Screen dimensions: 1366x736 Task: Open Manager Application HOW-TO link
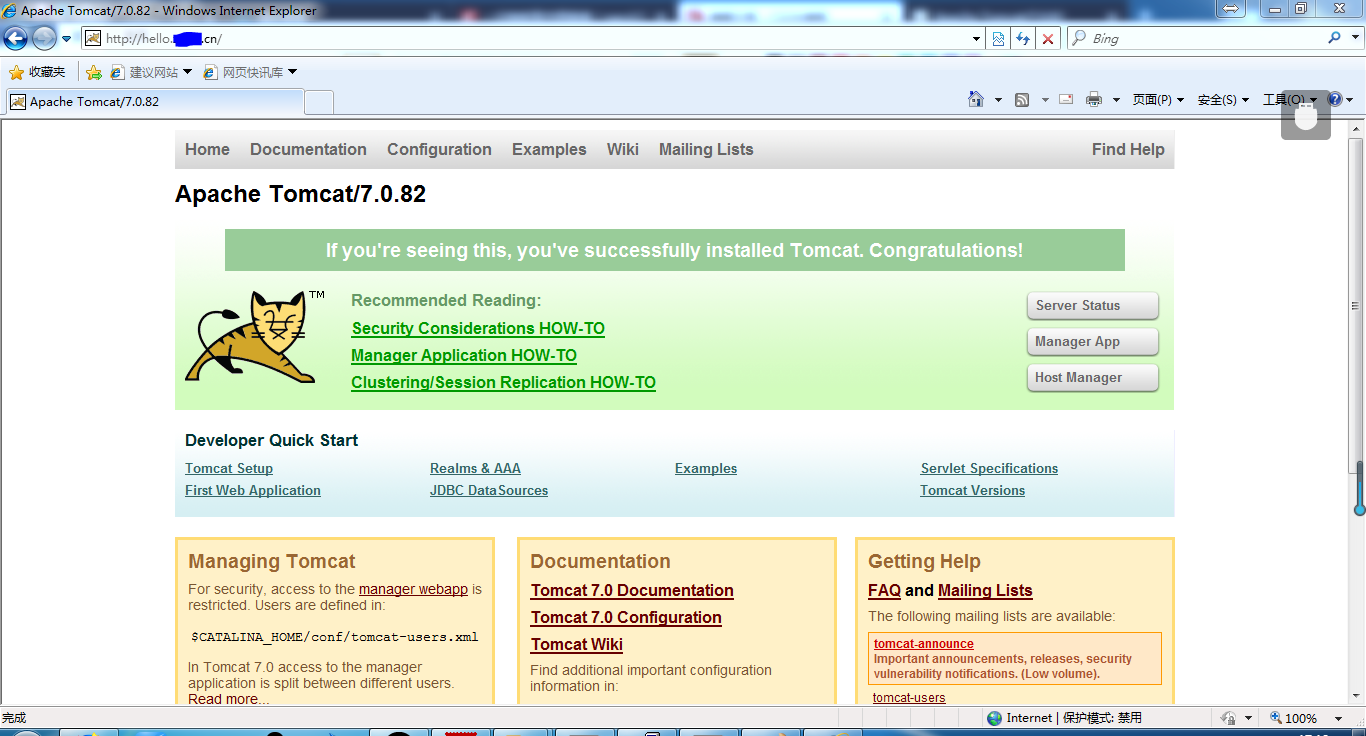click(464, 355)
